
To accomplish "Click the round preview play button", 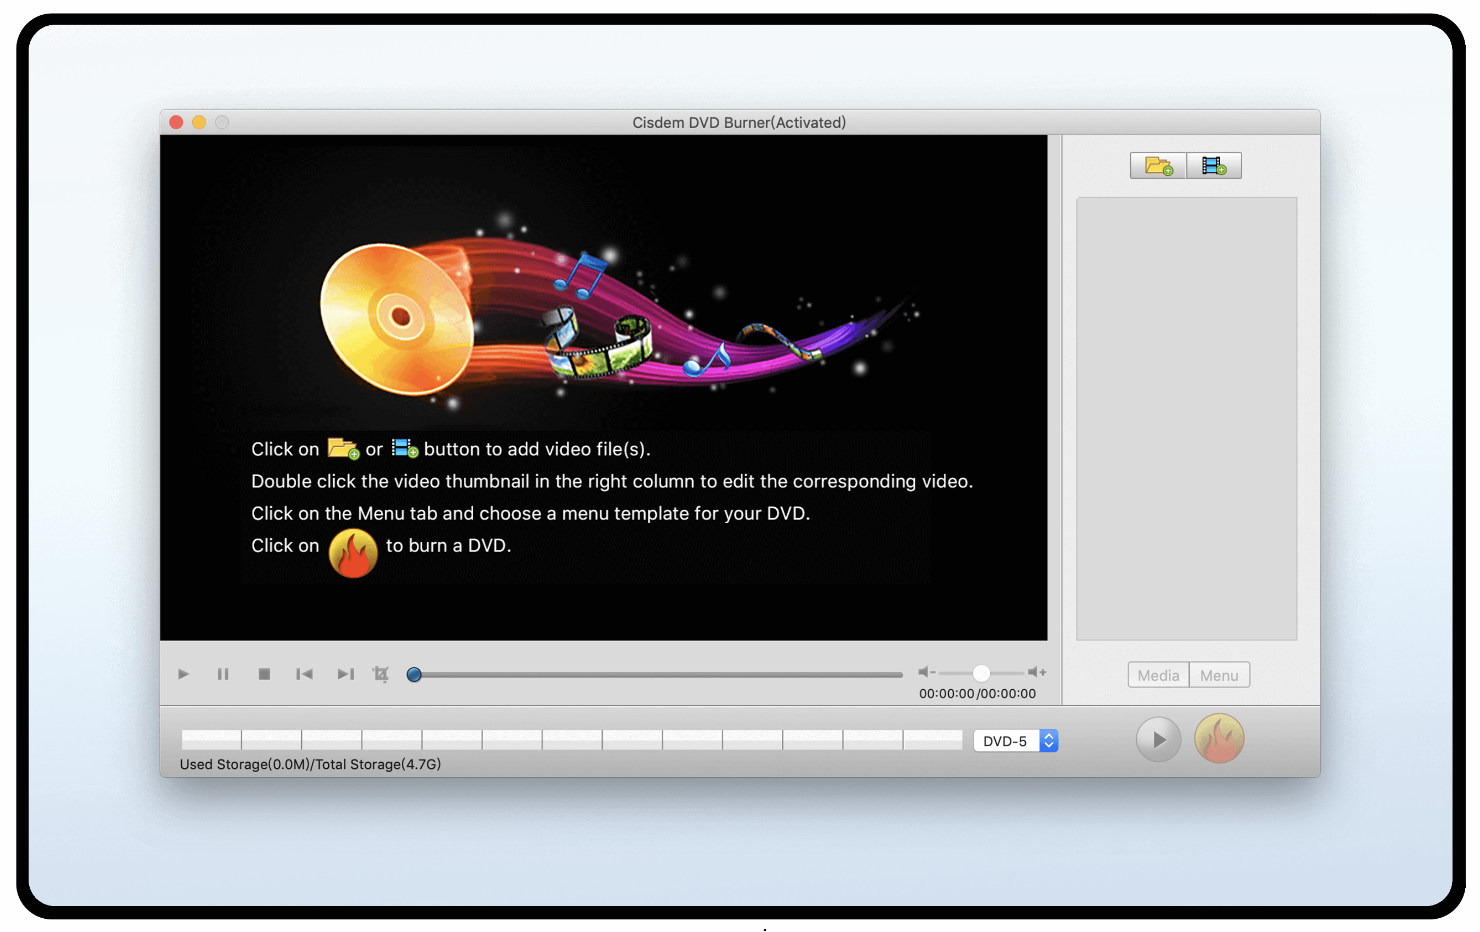I will [1158, 740].
